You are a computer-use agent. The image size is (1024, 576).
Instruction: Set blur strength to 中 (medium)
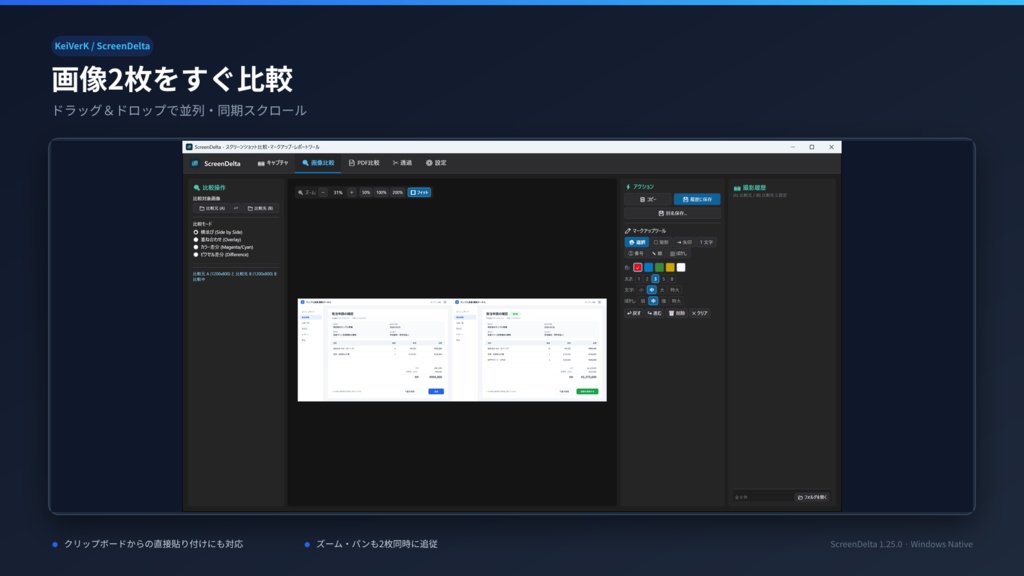653,301
